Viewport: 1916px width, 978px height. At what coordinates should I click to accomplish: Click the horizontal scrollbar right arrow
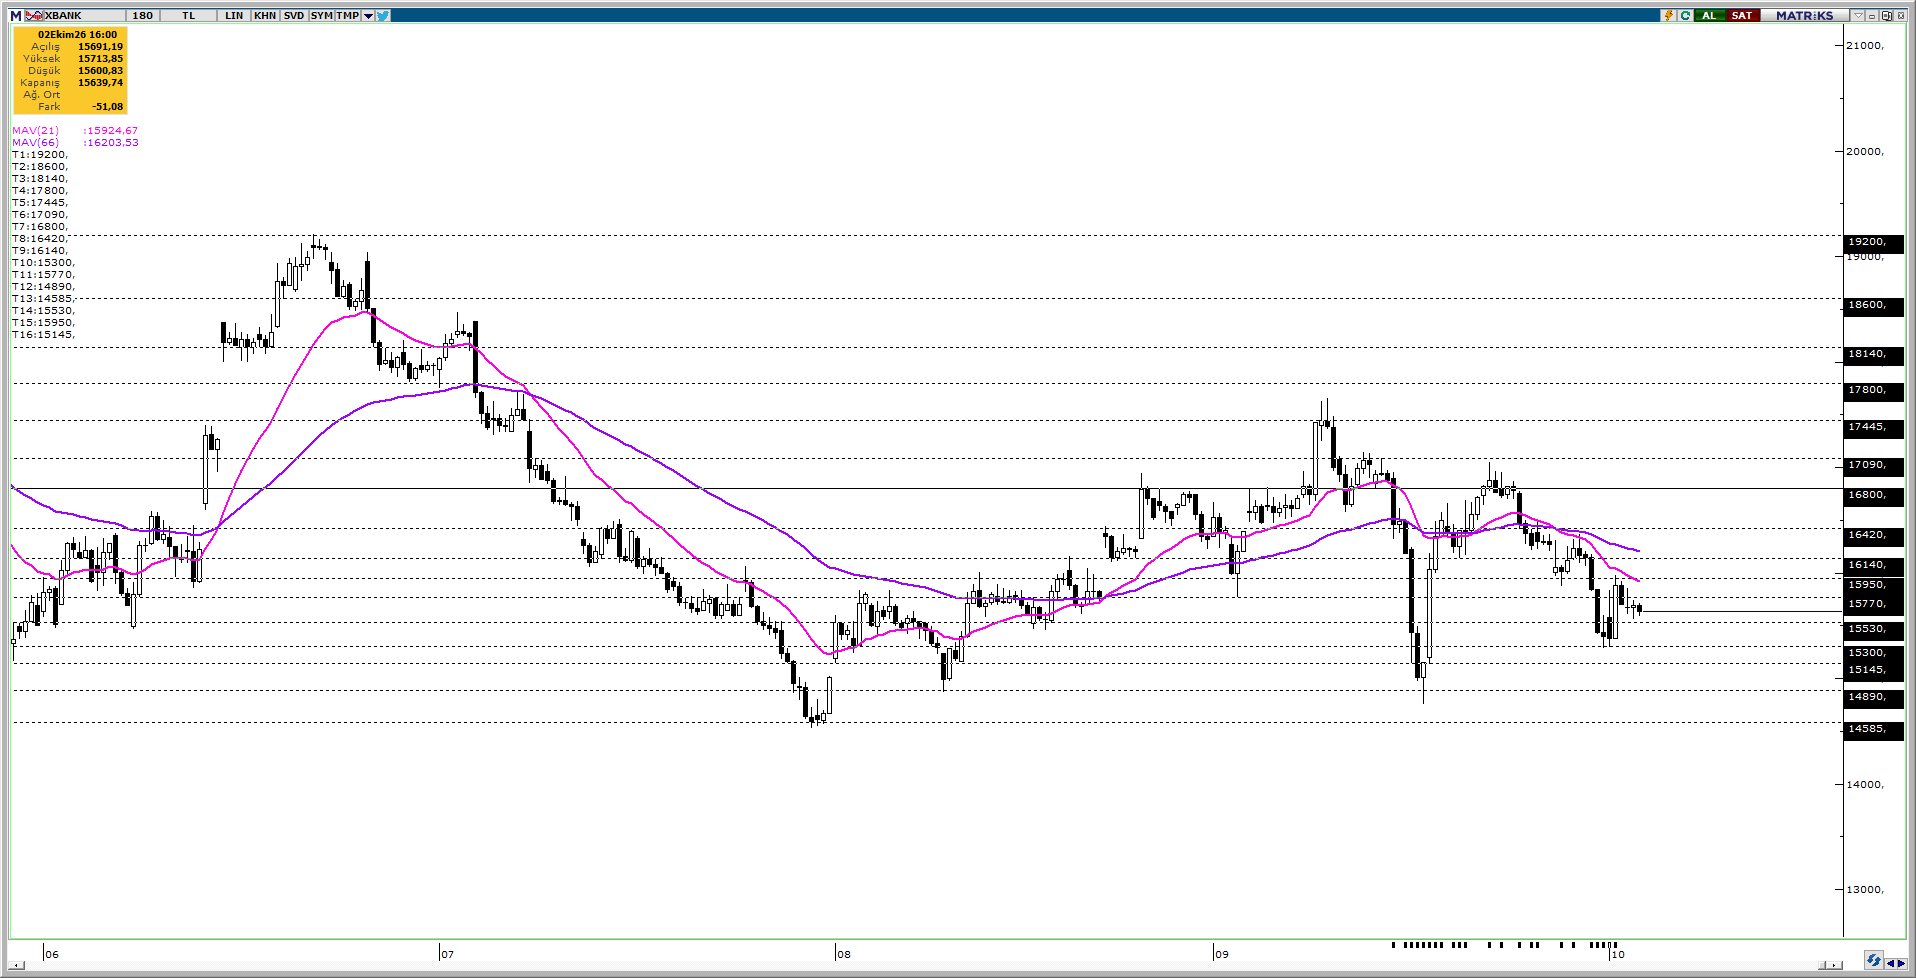pos(1836,965)
